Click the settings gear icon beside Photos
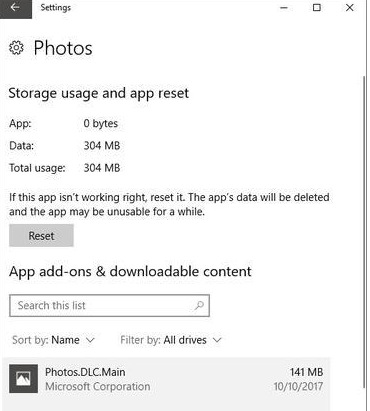The height and width of the screenshot is (411, 370). pos(16,48)
